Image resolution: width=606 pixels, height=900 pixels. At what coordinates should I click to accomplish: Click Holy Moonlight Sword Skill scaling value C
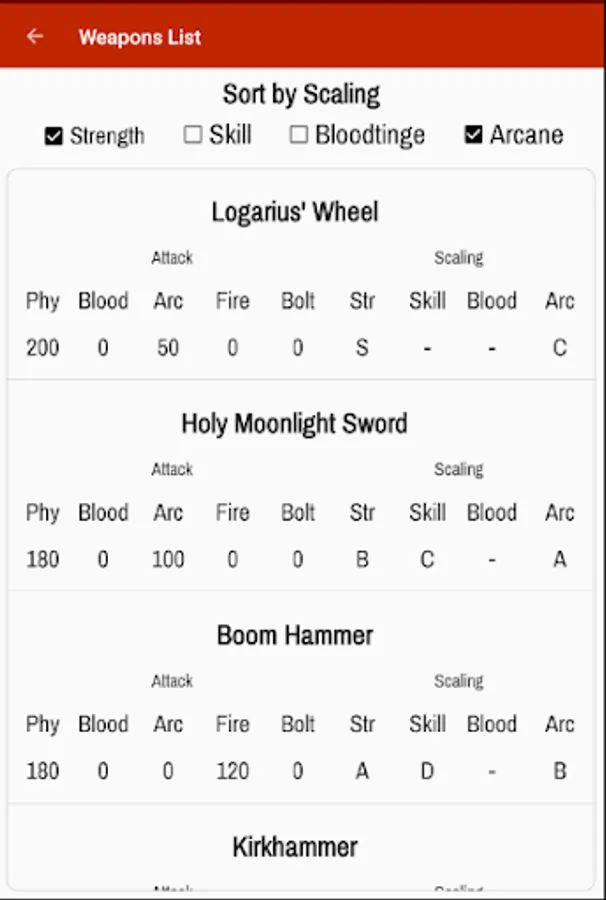[x=427, y=560]
